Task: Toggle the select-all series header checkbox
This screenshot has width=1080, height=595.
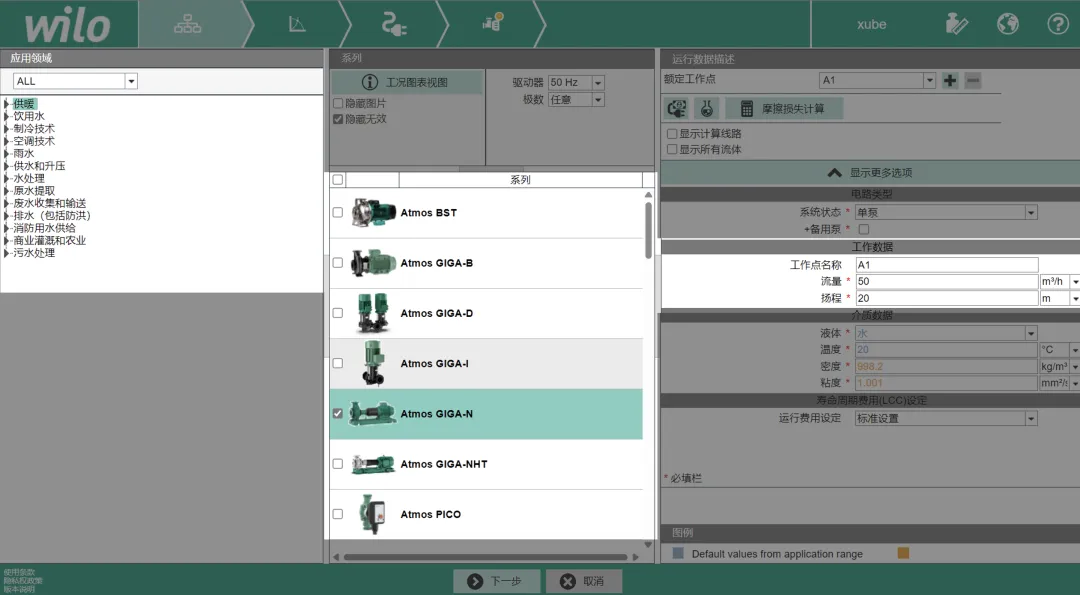Action: click(338, 180)
